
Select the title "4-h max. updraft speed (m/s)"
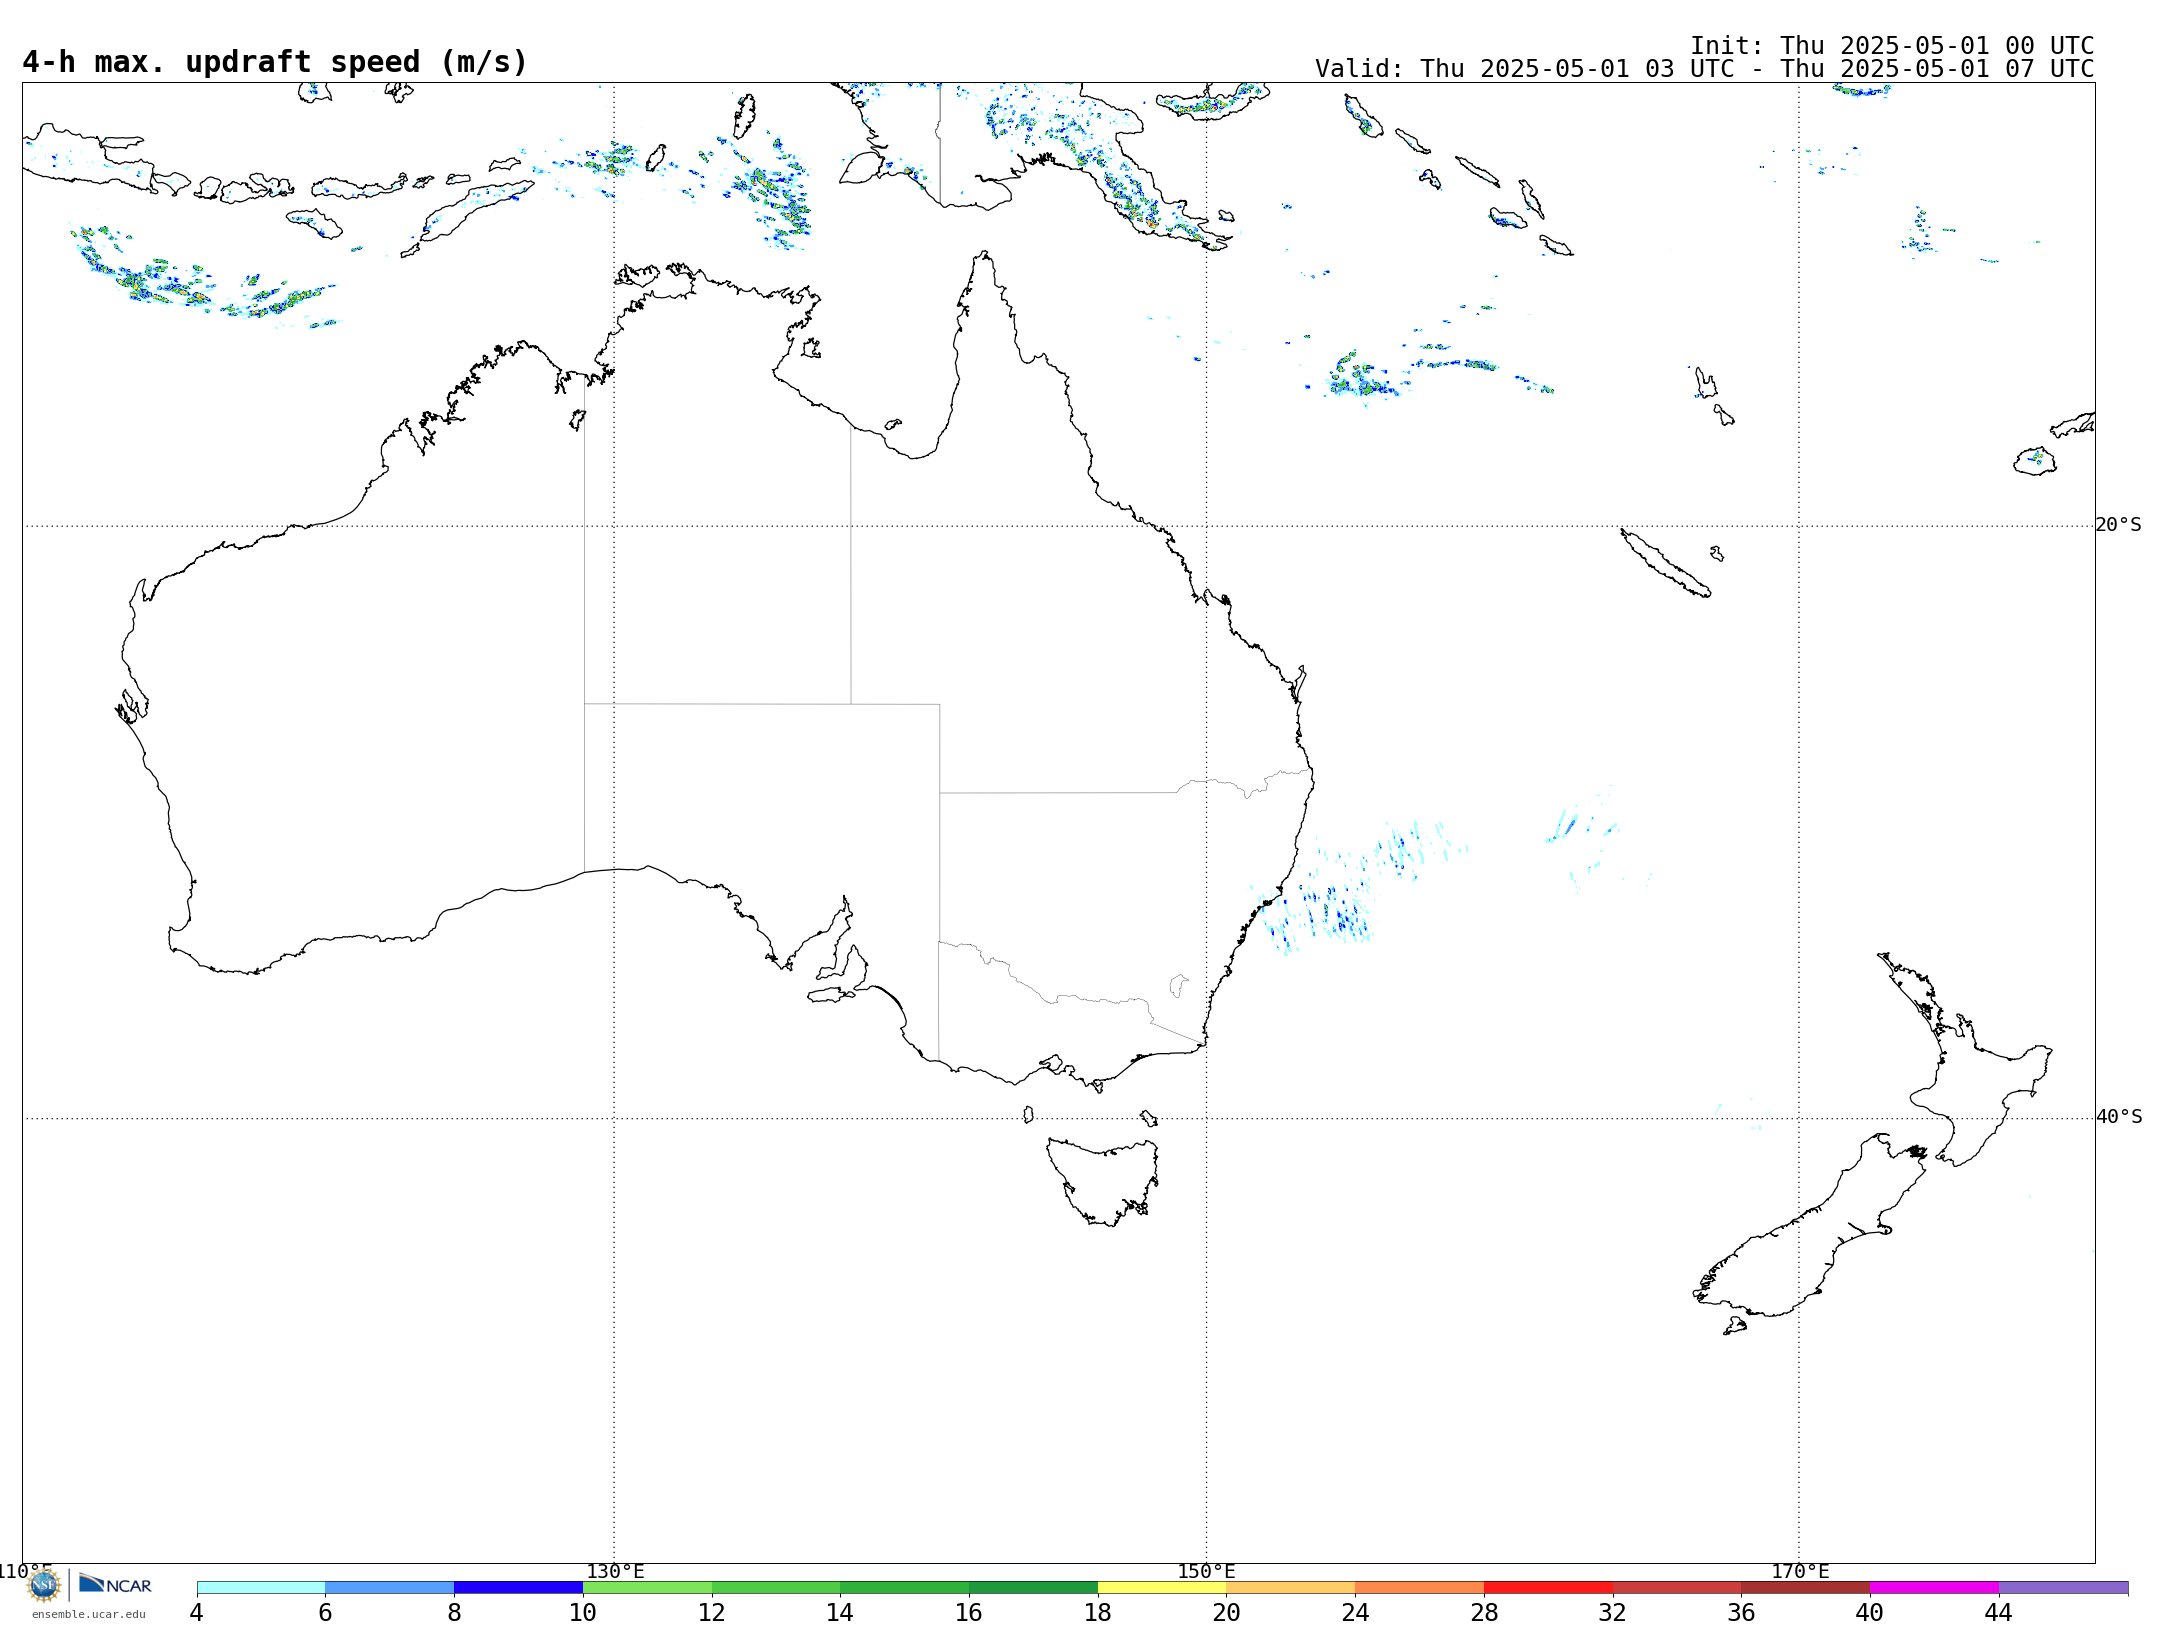click(275, 62)
